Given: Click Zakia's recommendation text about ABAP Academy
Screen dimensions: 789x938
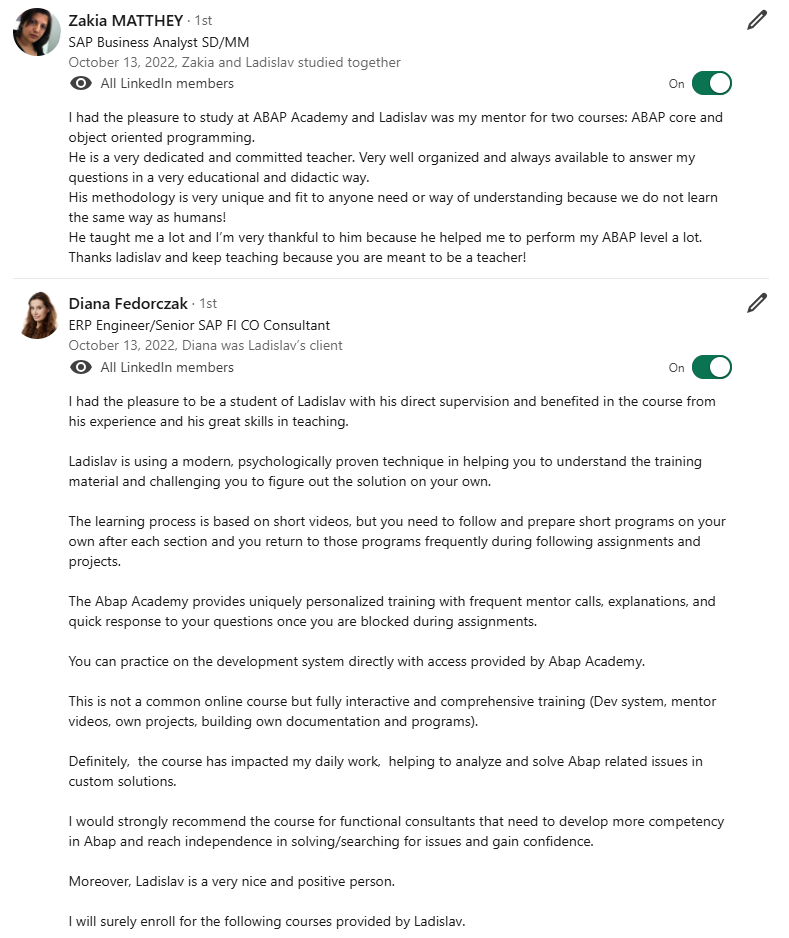Looking at the screenshot, I should pos(395,187).
